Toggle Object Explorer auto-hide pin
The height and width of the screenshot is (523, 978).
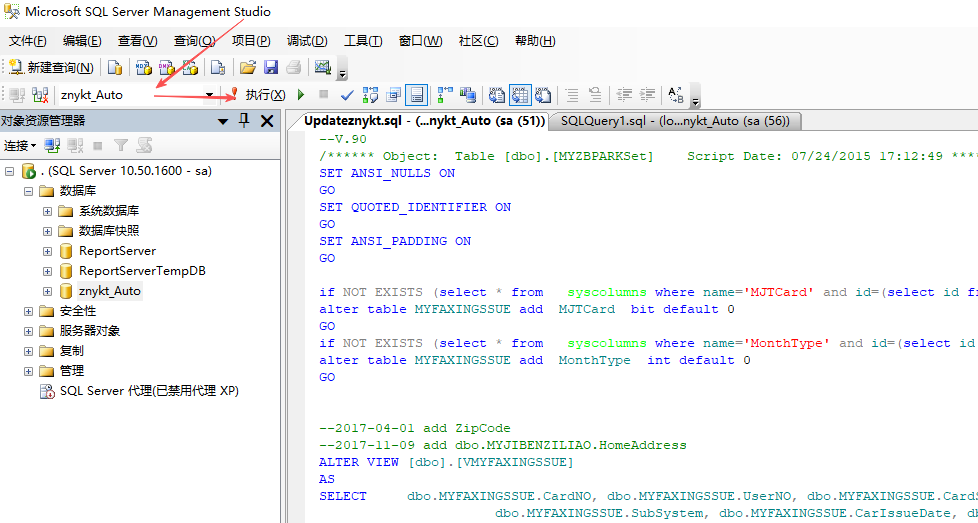pyautogui.click(x=244, y=121)
